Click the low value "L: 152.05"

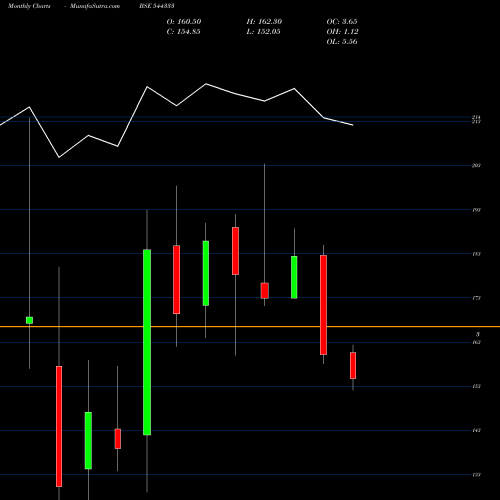(264, 32)
